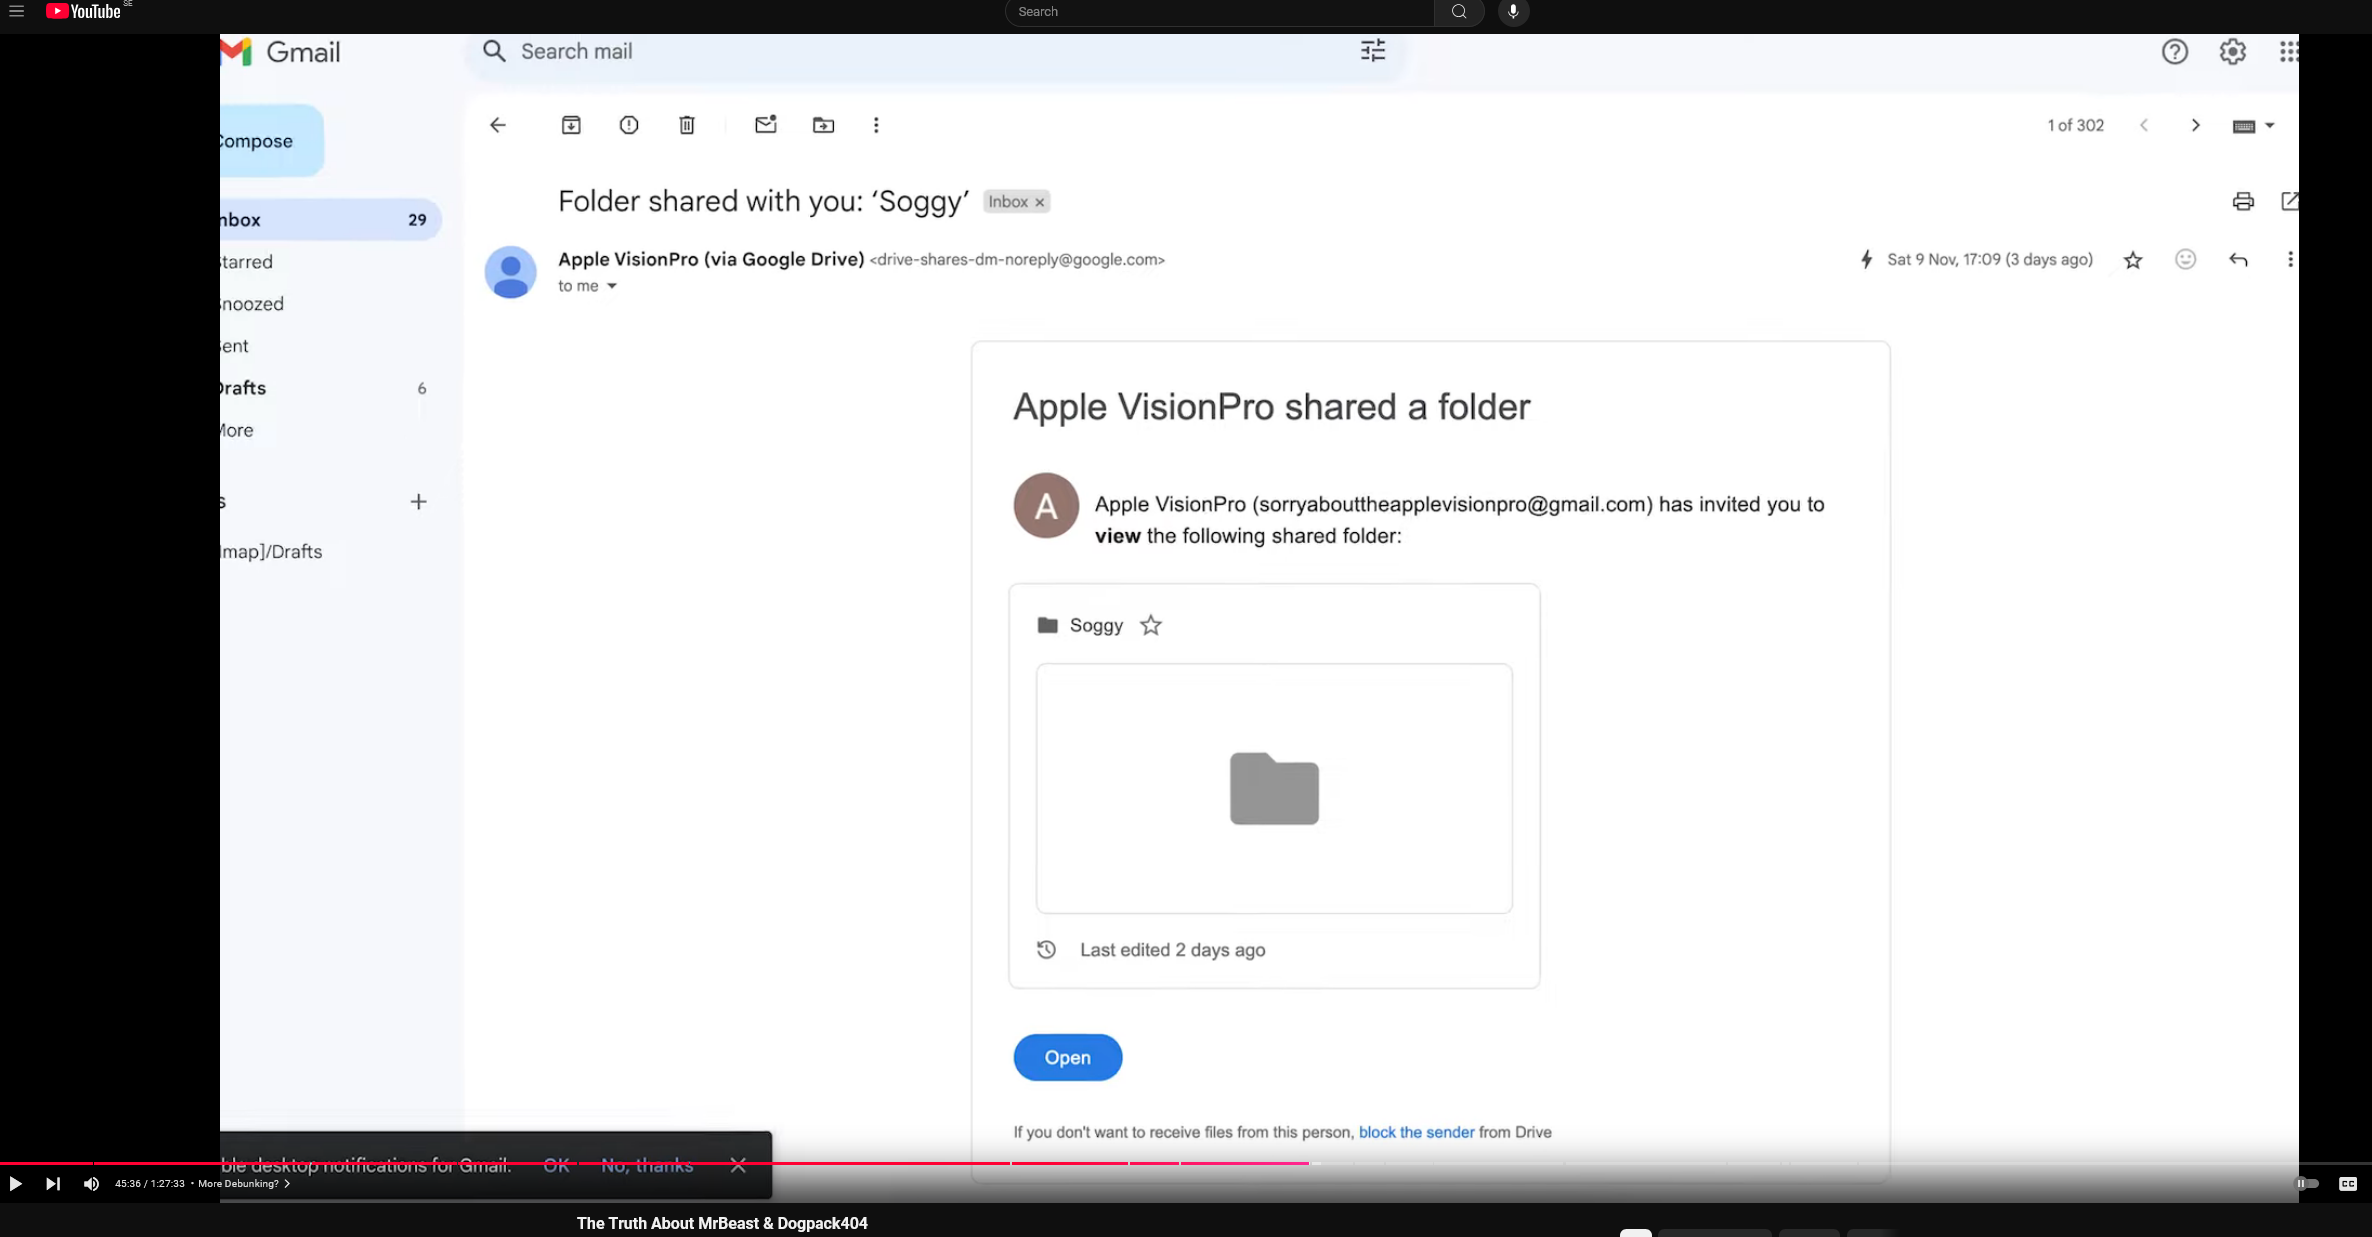Open Gmail settings gear
The image size is (2372, 1237).
pyautogui.click(x=2232, y=52)
